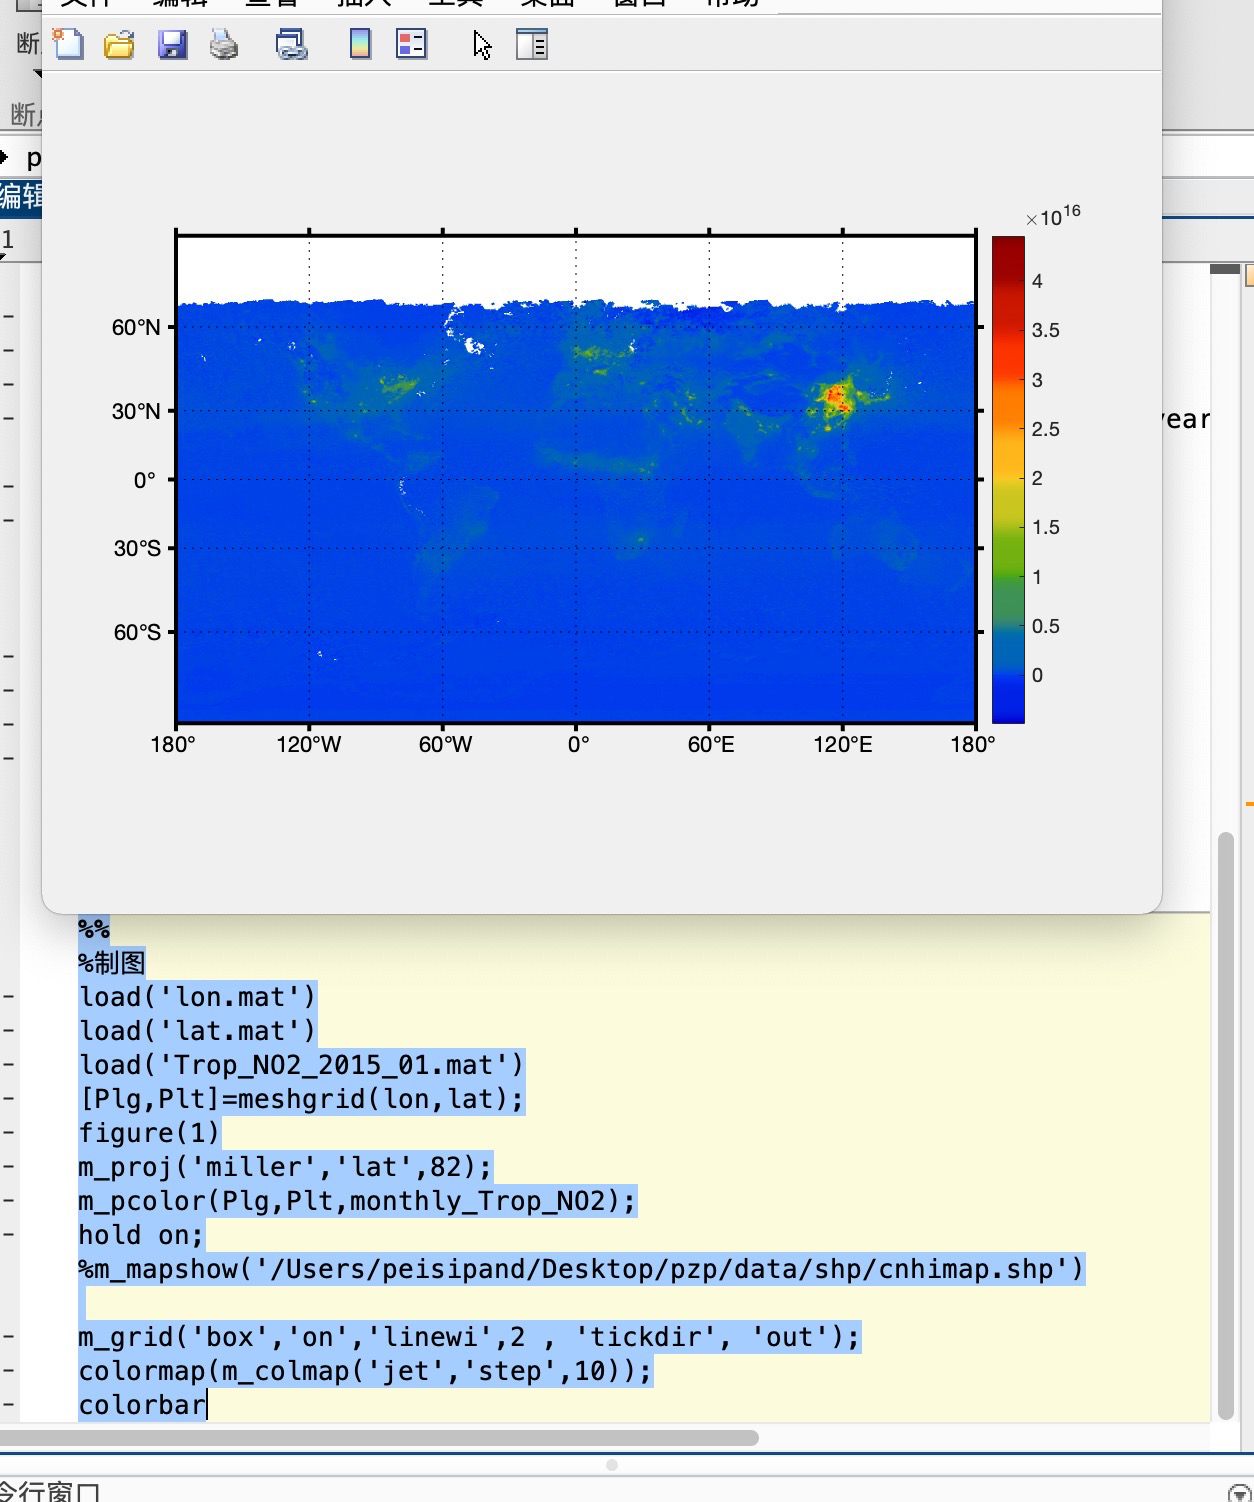Place the cursor on the figure(1) line

click(x=148, y=1133)
